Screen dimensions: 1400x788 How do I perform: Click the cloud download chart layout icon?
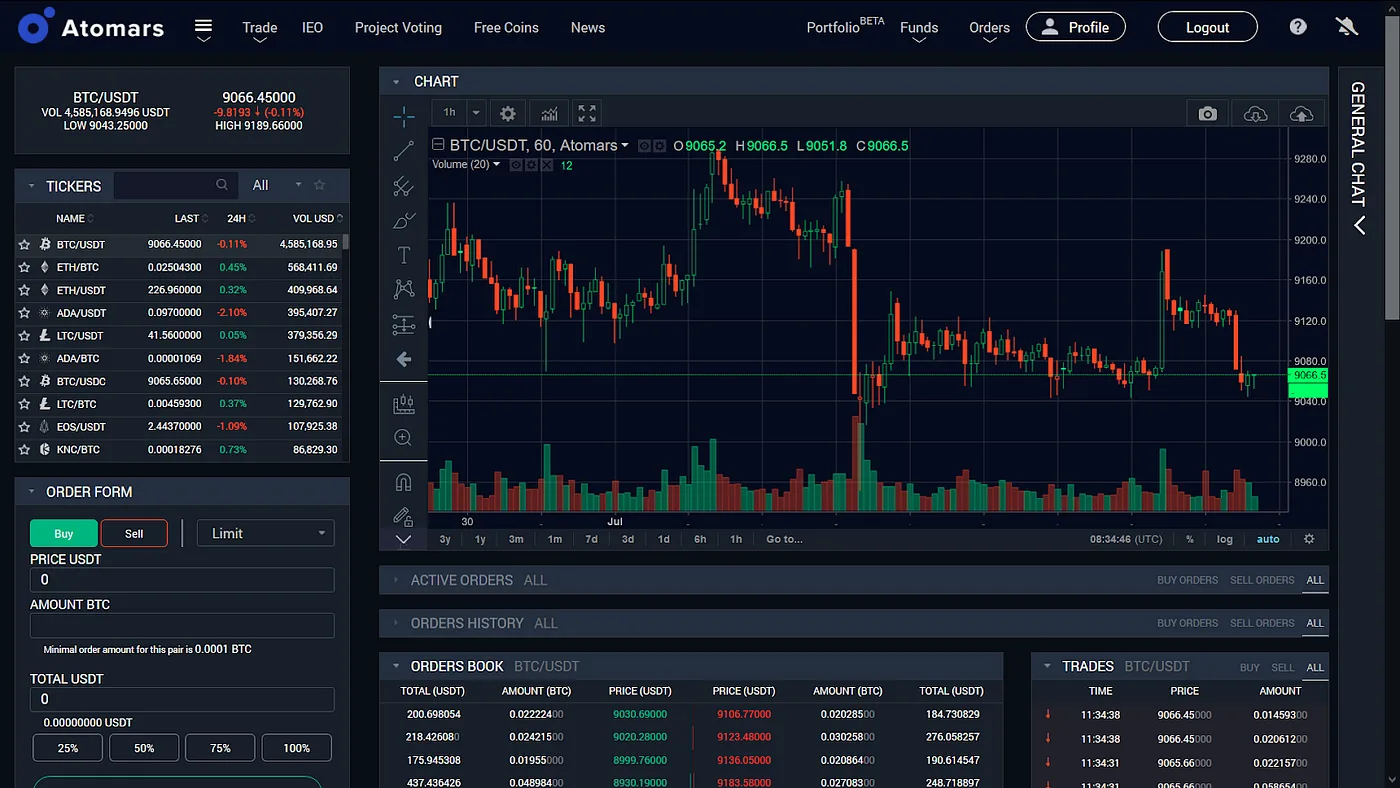(1255, 114)
